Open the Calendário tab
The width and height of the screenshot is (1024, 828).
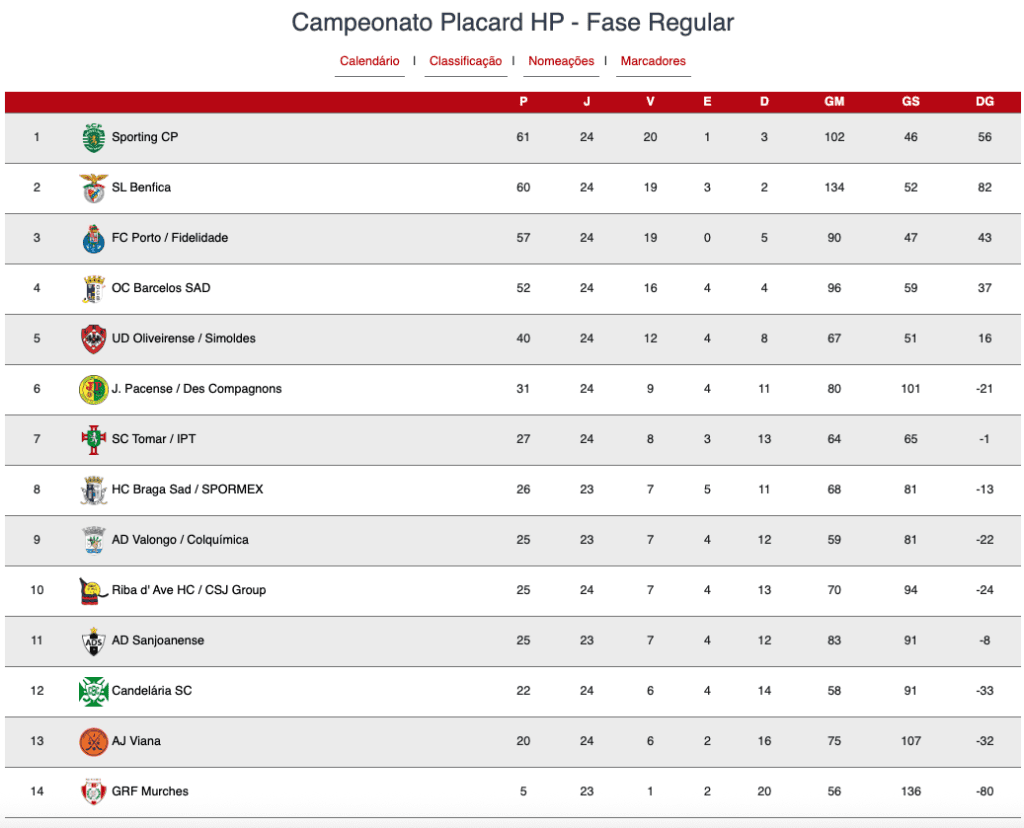pos(370,61)
